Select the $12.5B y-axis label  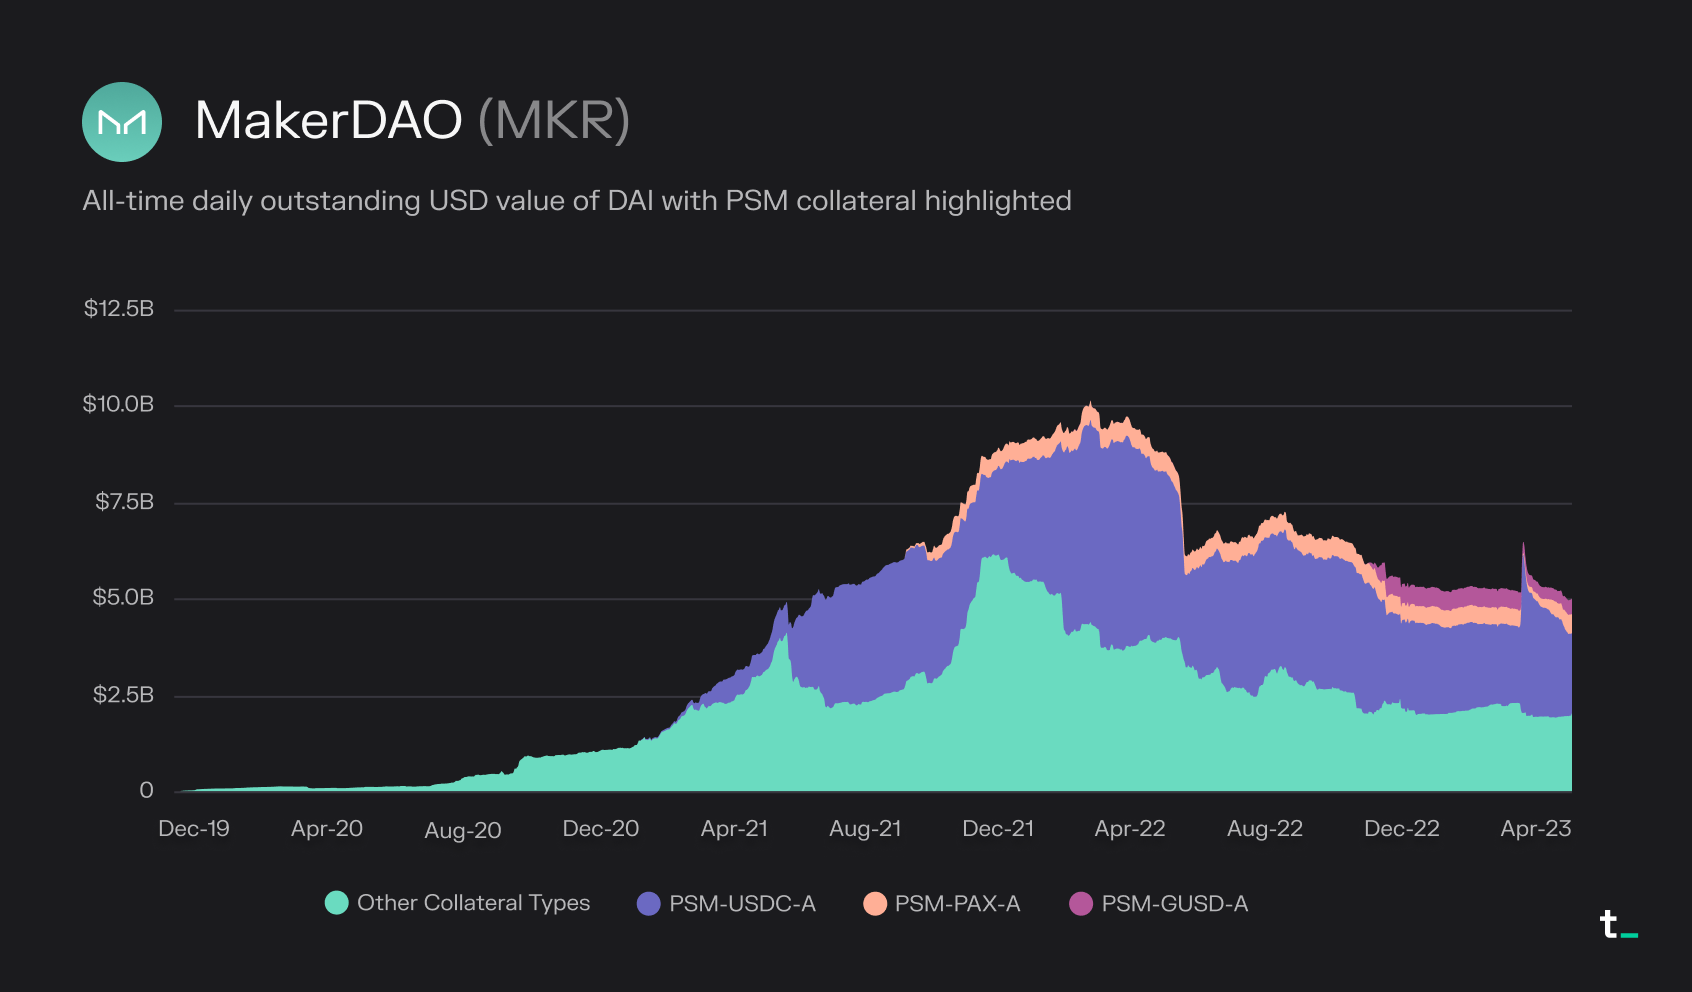pos(119,308)
